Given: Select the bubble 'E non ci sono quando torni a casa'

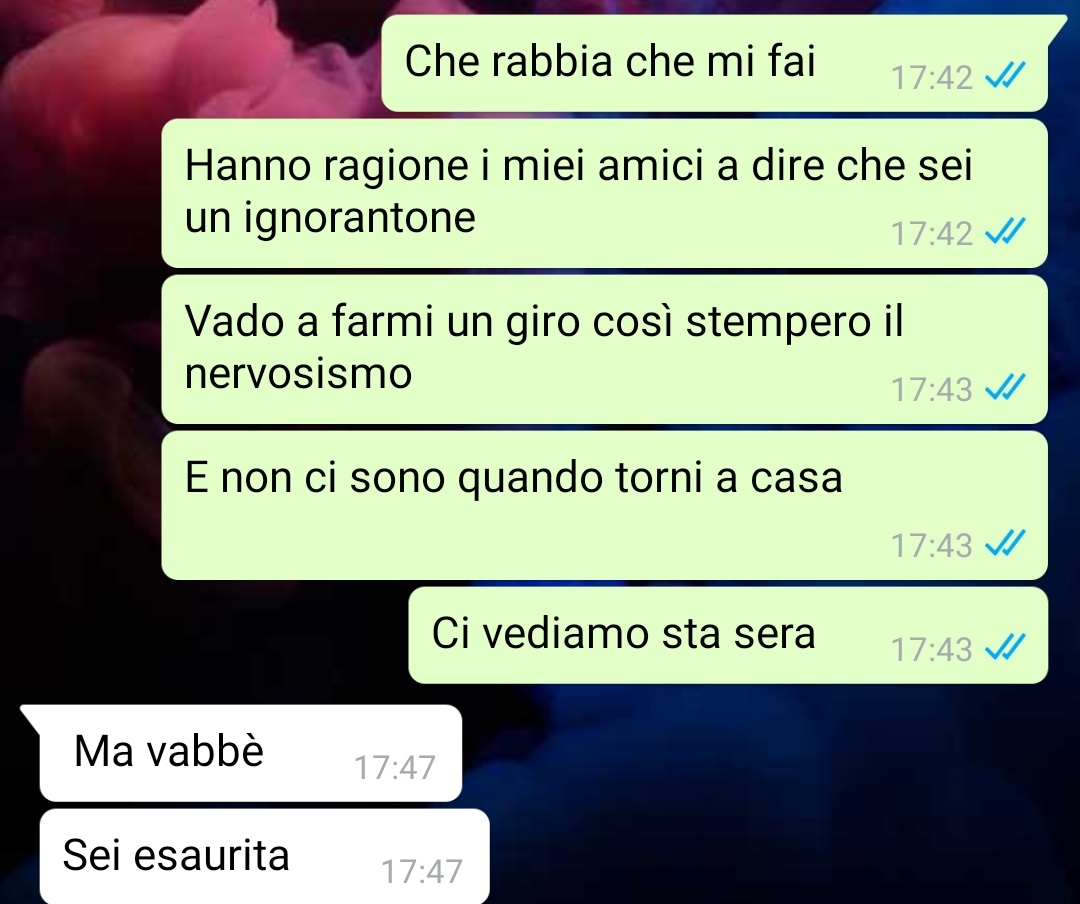Looking at the screenshot, I should click(x=604, y=505).
